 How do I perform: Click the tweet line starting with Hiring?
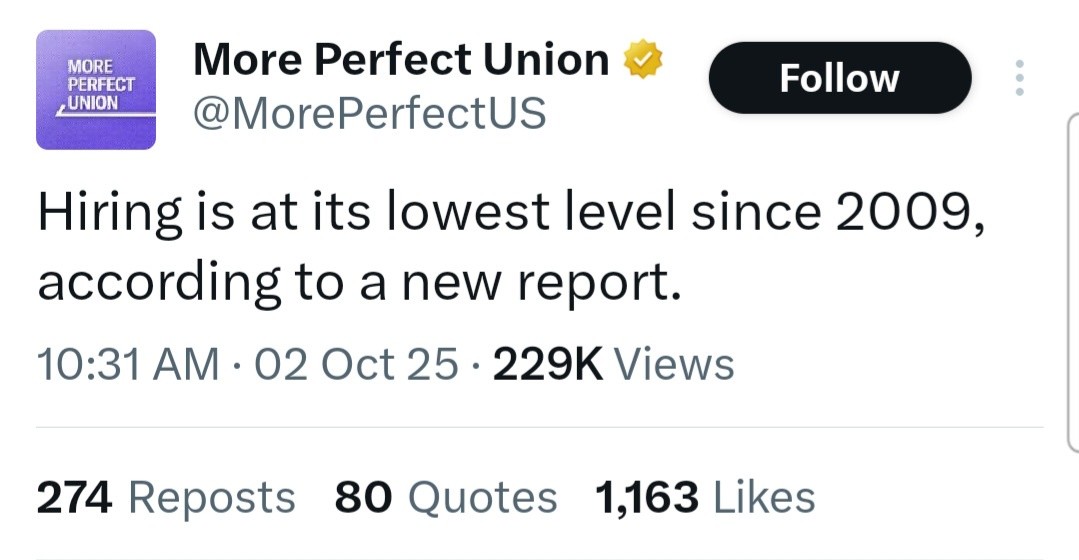[510, 212]
